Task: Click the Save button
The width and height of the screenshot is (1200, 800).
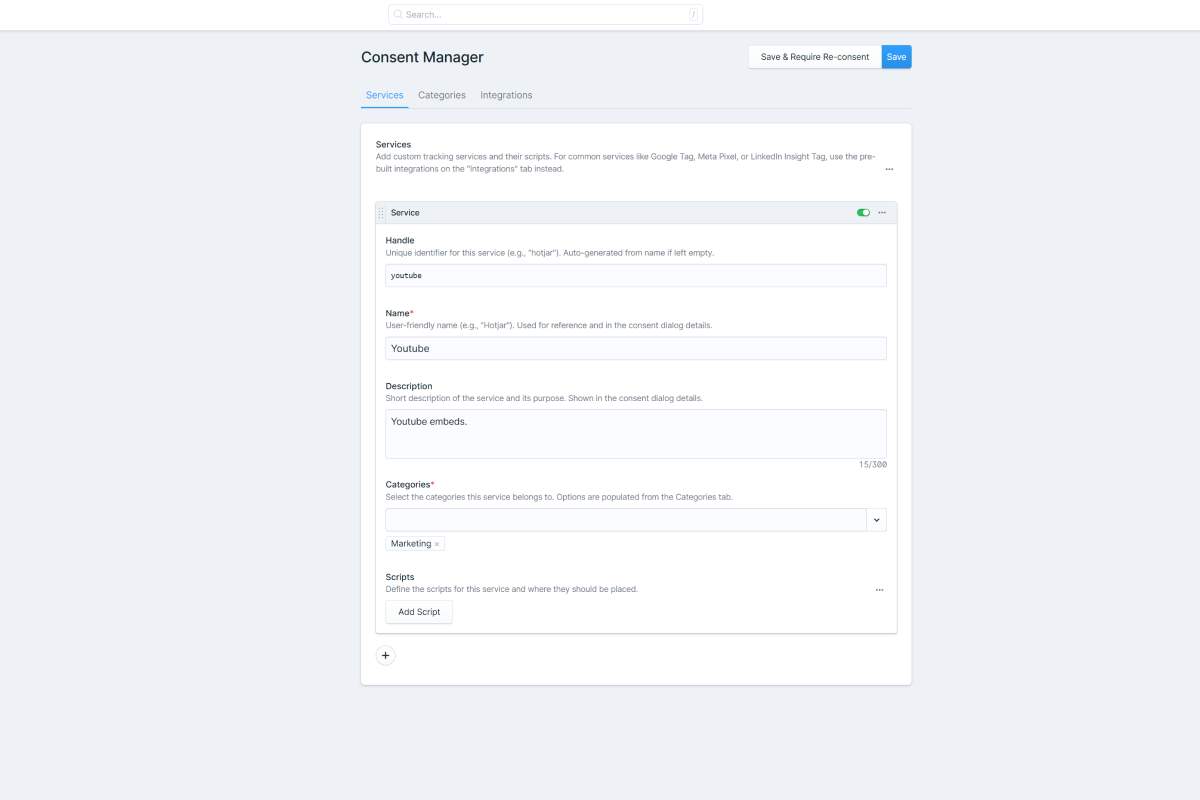Action: point(896,57)
